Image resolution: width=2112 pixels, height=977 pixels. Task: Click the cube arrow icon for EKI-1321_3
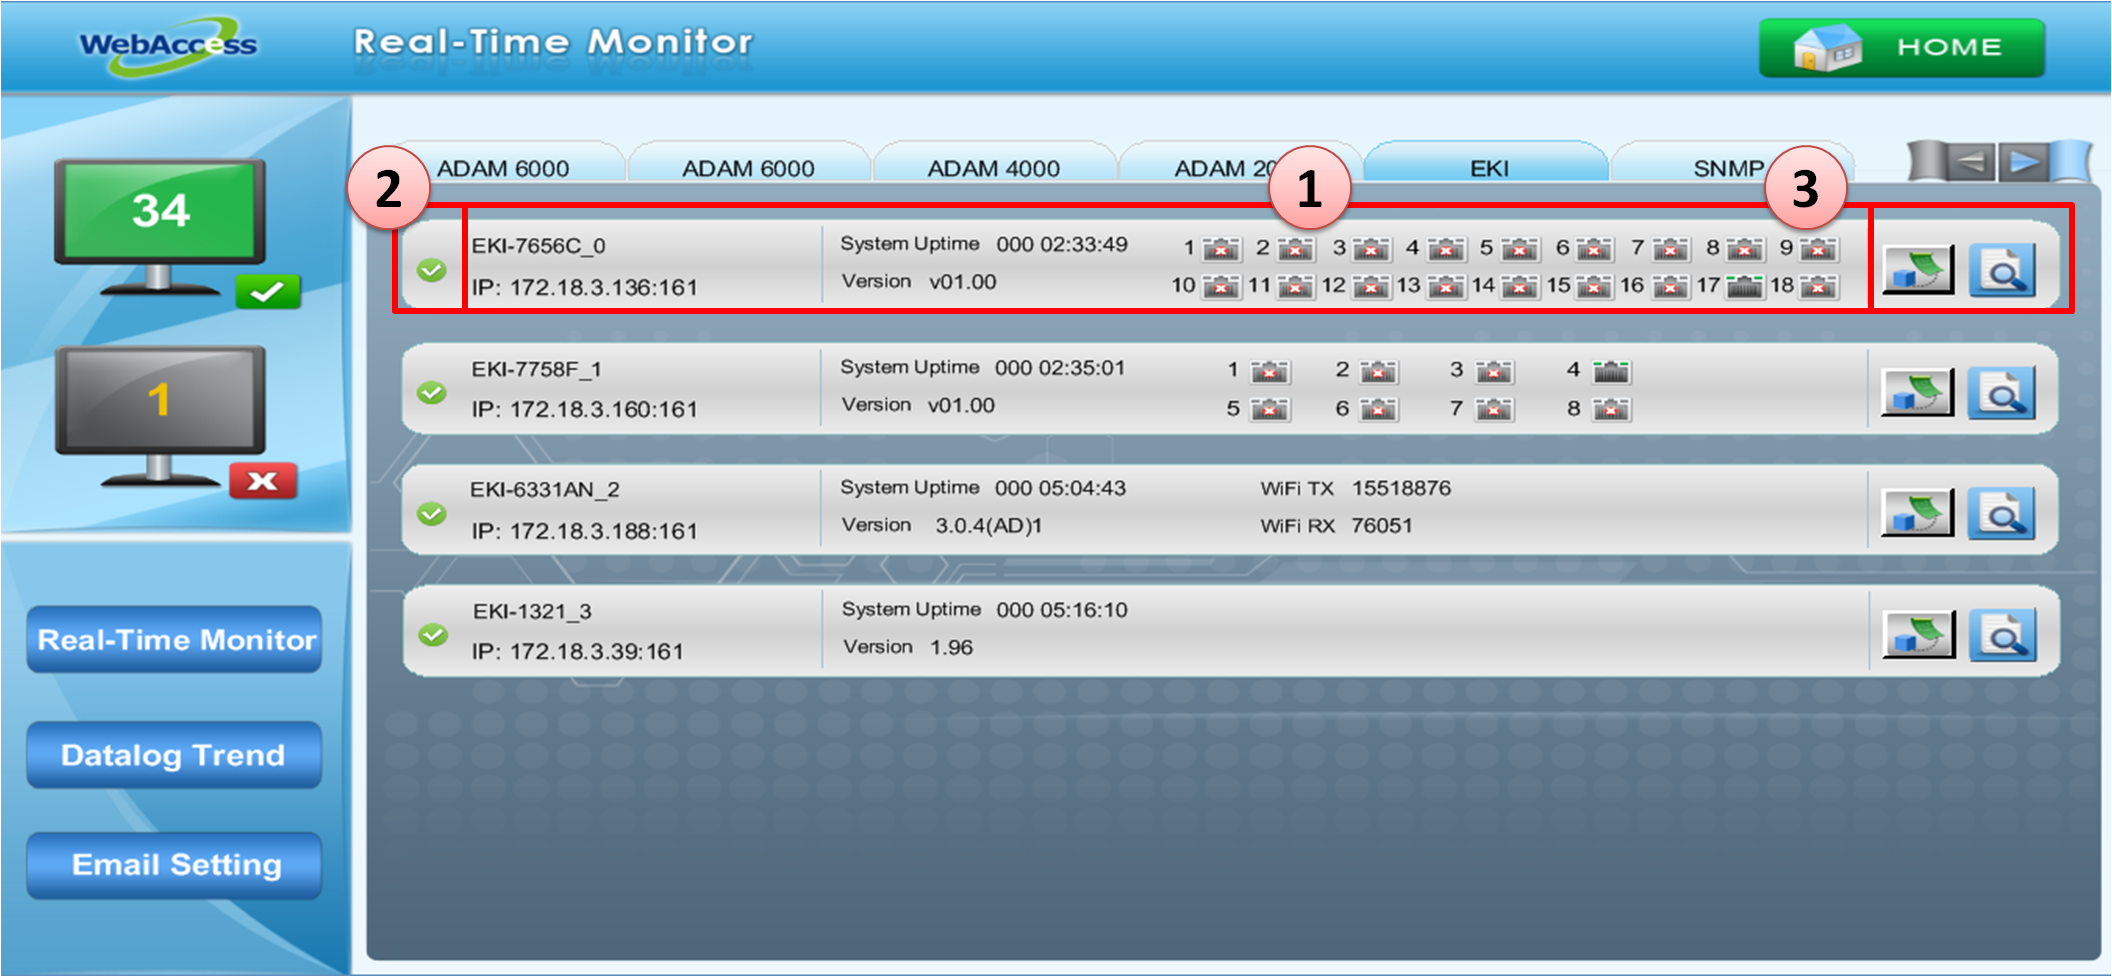pyautogui.click(x=1918, y=634)
